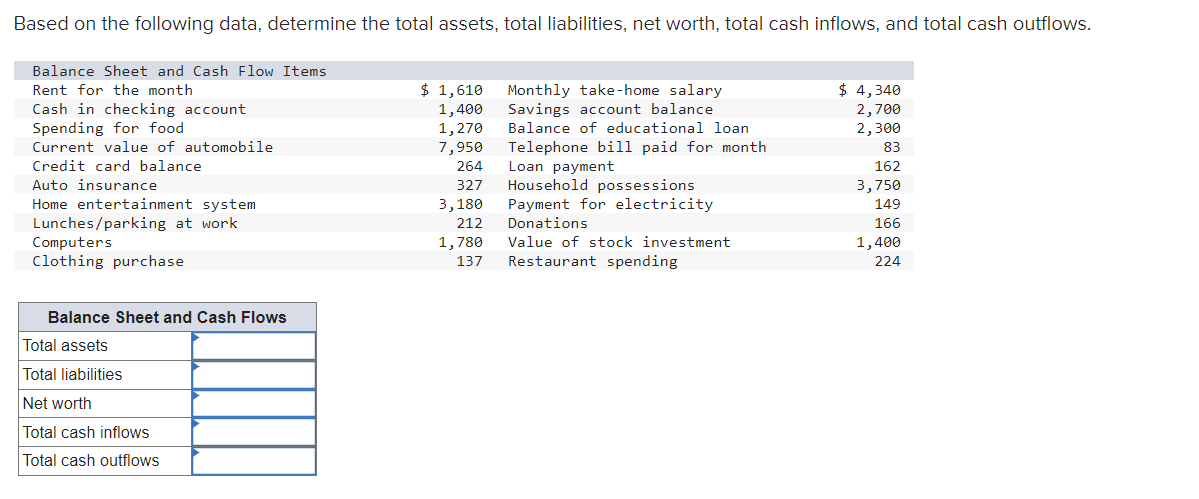Screen dimensions: 1199x499
Task: Select the 'Total liabilities' row label
Action: (73, 374)
